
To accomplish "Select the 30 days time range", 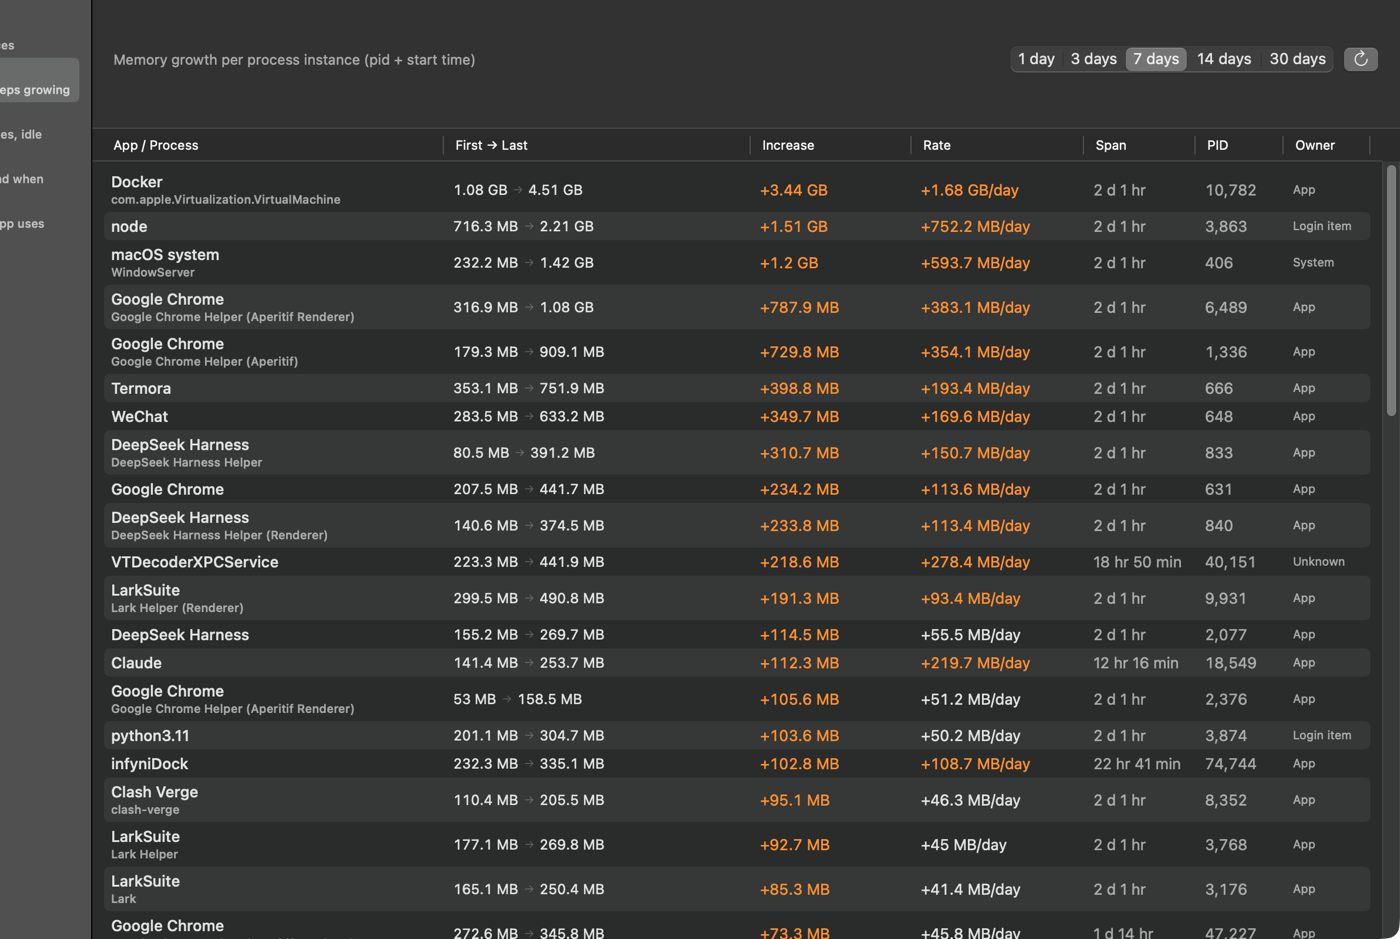I will coord(1297,59).
